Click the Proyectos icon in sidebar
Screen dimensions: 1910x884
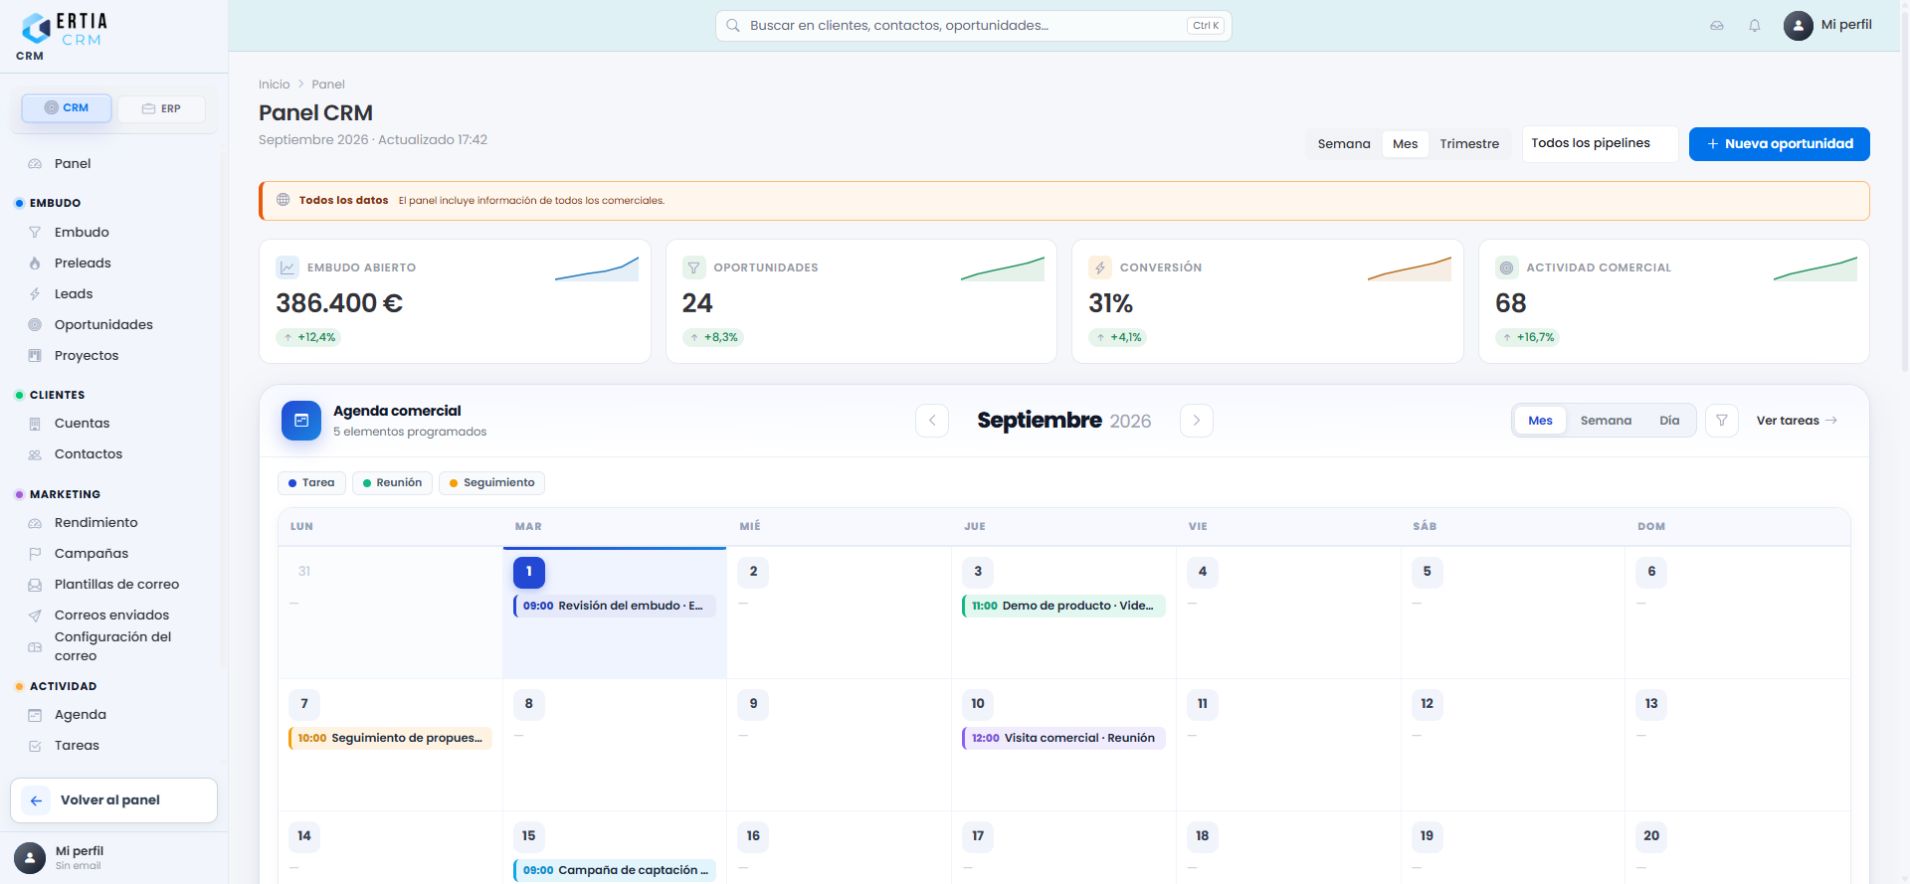[35, 356]
